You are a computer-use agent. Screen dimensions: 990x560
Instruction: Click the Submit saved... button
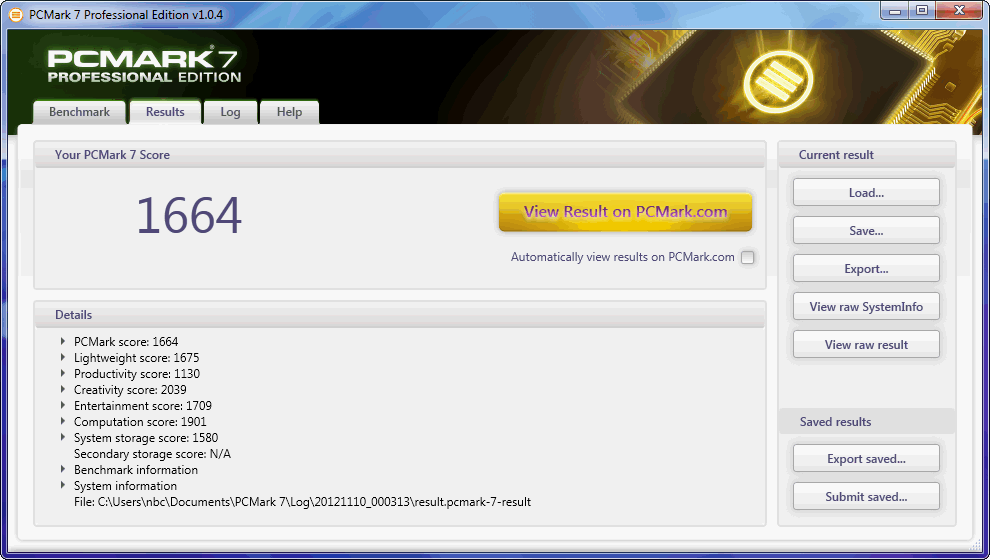(x=866, y=496)
